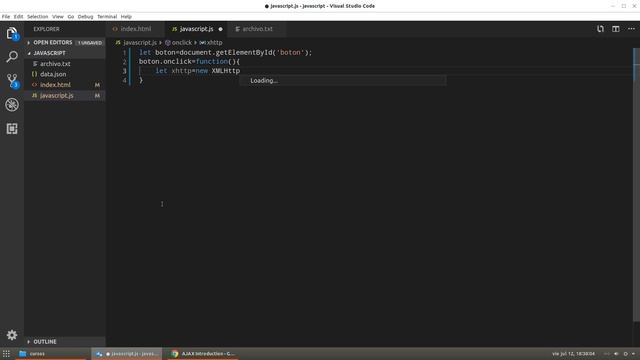The width and height of the screenshot is (640, 360).
Task: Switch to the index.html tab
Action: coord(135,29)
